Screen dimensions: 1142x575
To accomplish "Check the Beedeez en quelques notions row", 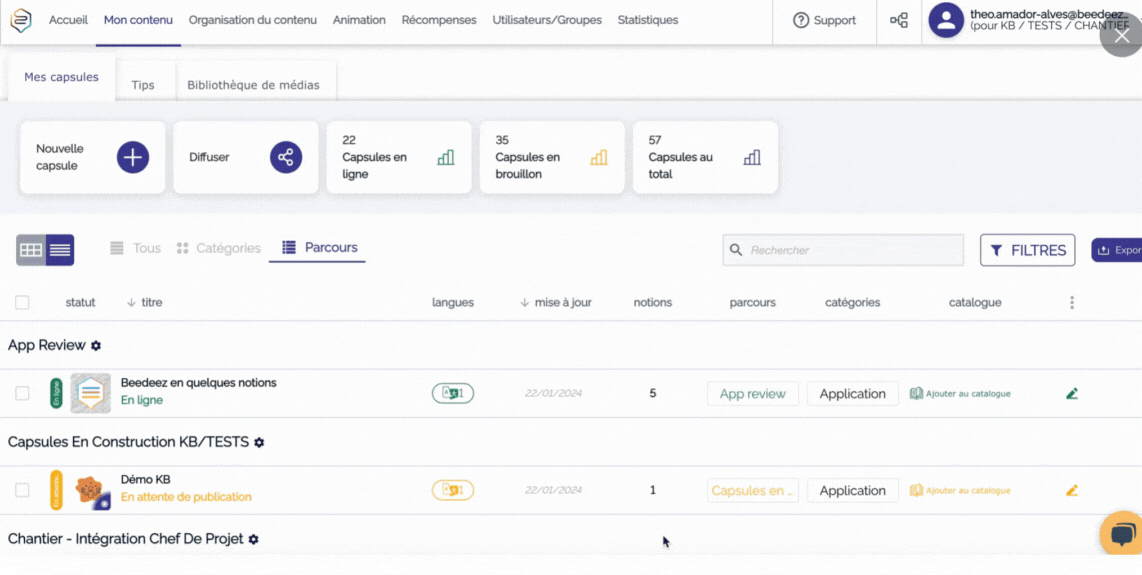I will 22,394.
